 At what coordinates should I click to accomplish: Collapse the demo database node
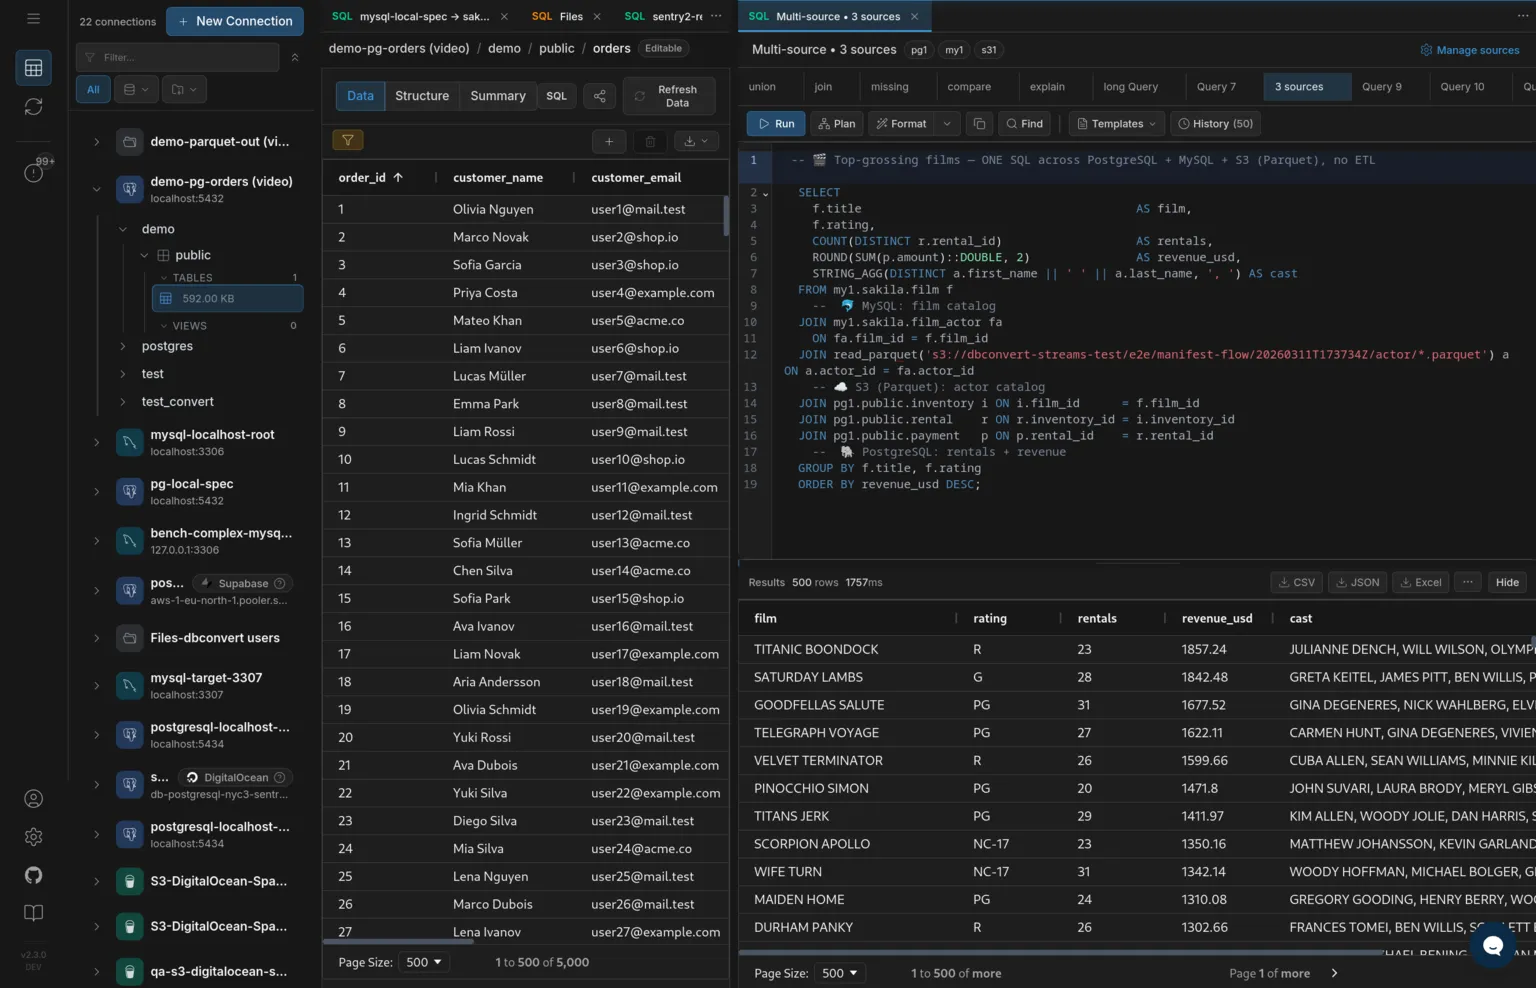[x=122, y=229]
